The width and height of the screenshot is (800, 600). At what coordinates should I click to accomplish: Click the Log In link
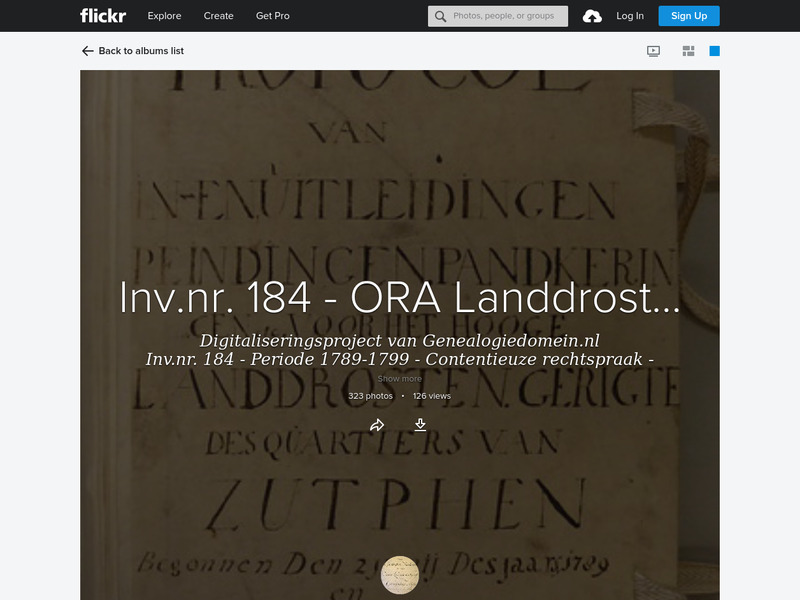[631, 15]
